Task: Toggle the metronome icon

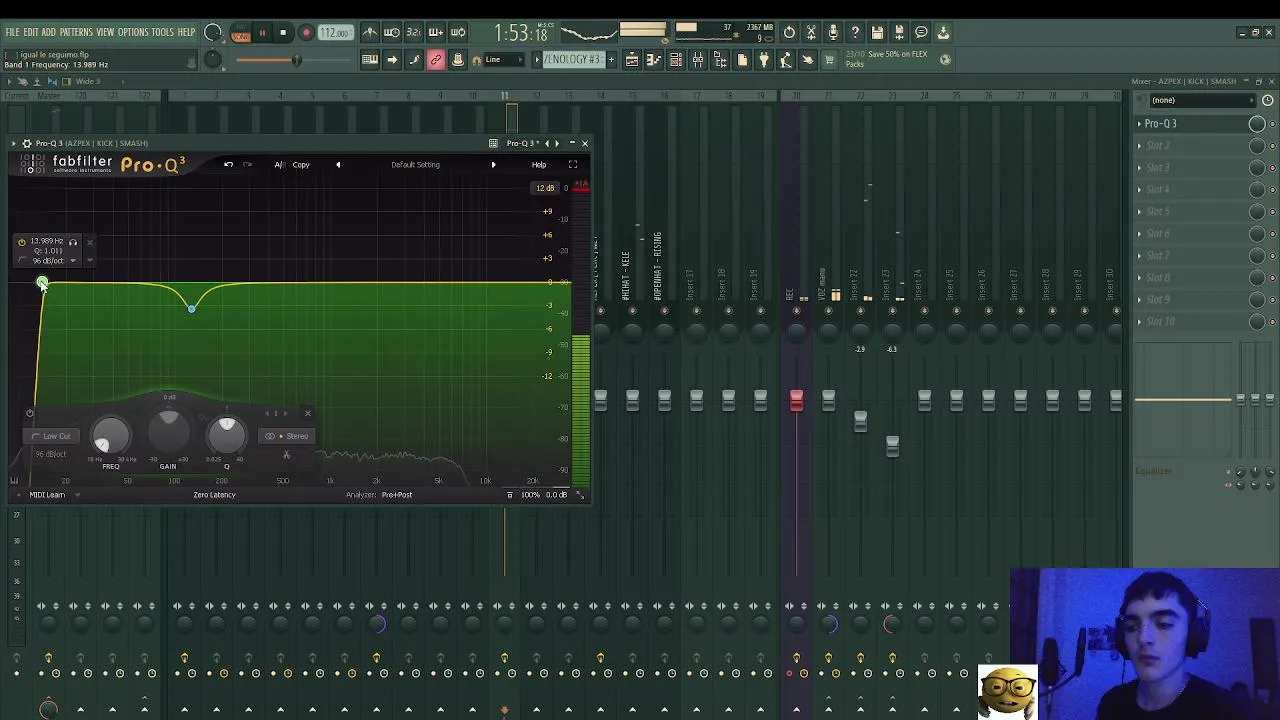Action: 370,33
